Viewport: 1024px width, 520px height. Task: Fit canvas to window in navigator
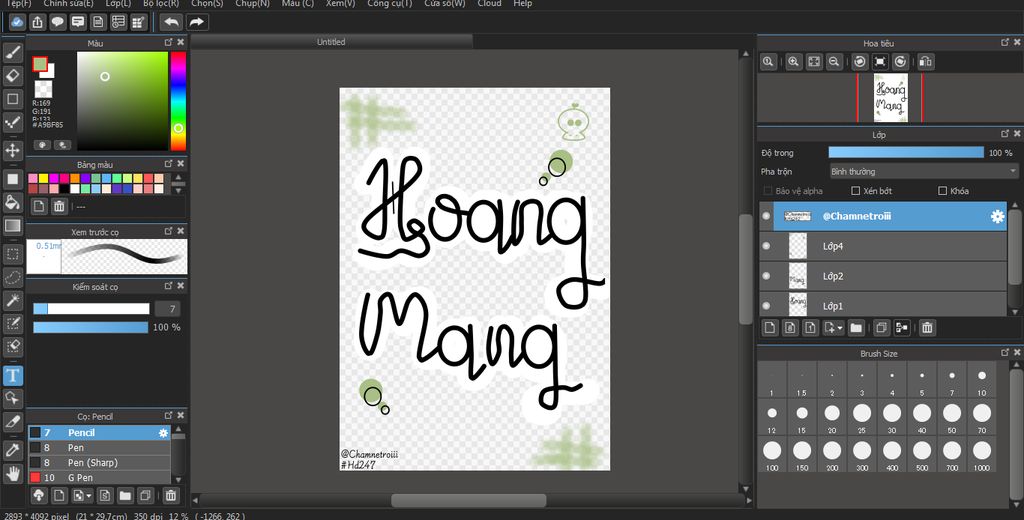(x=814, y=61)
